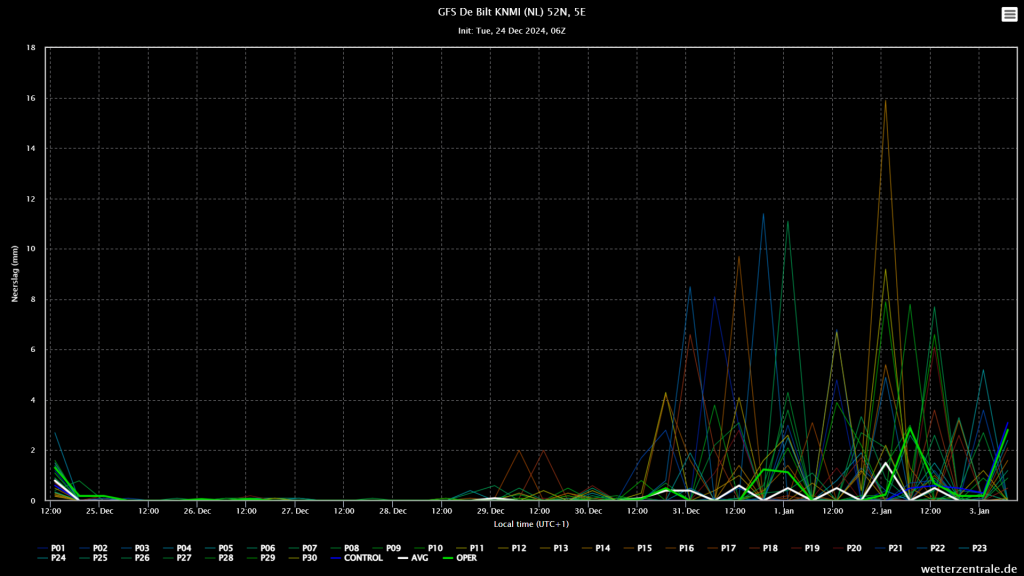Toggle the AVG series legend entry
Viewport: 1024px width, 576px height.
coord(413,558)
